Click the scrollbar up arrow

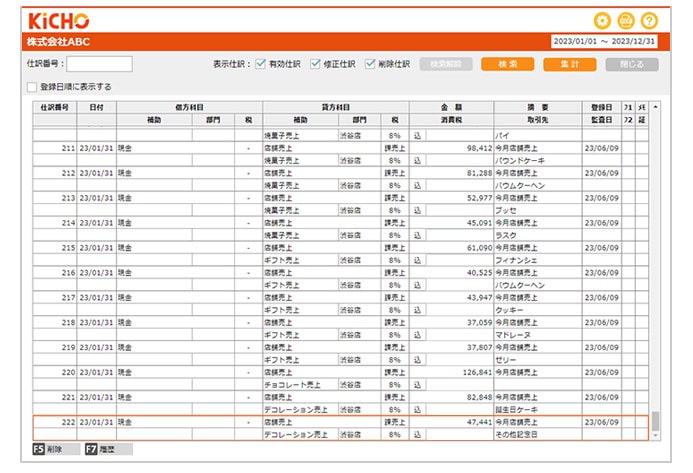[x=655, y=106]
